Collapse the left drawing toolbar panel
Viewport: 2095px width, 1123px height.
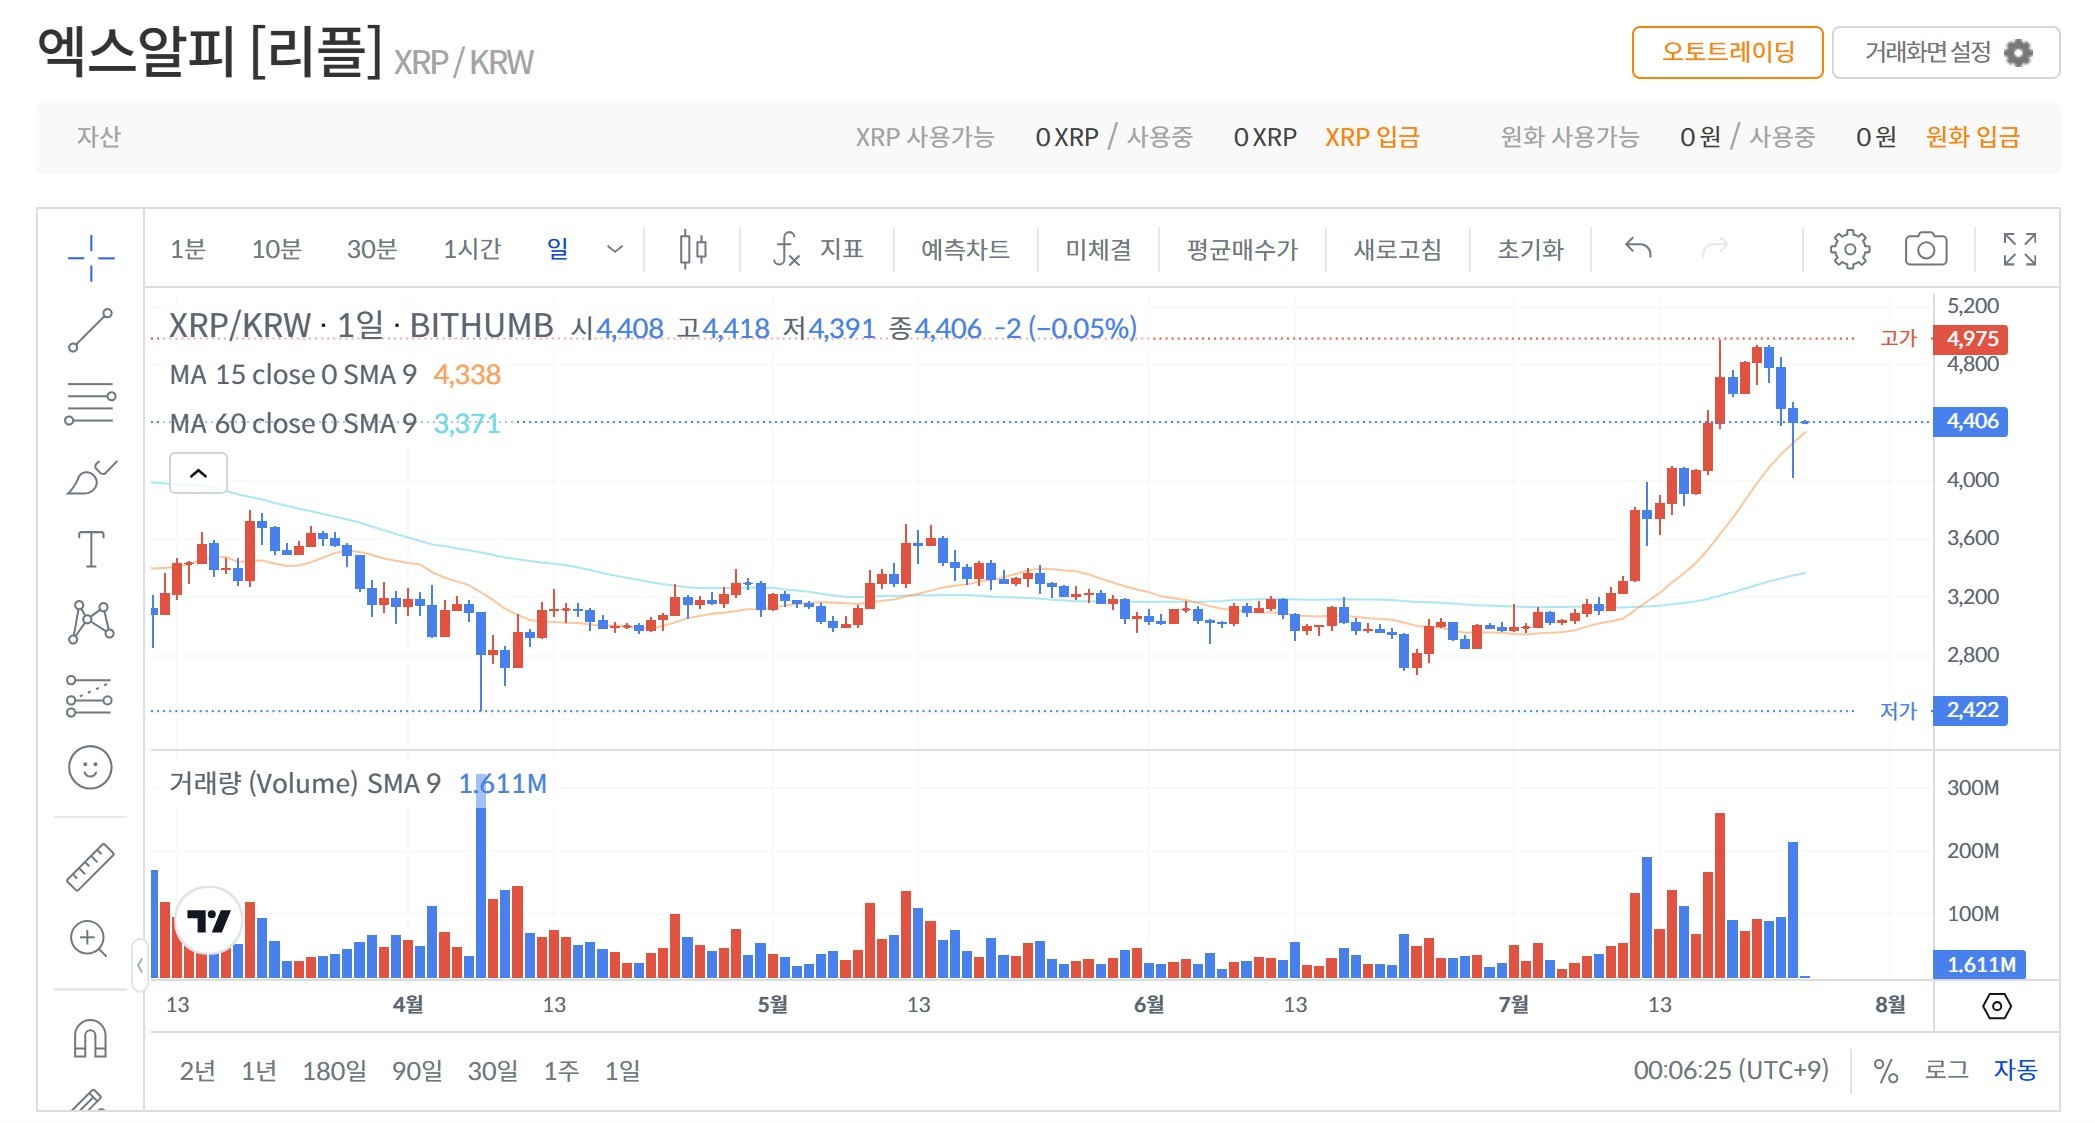[139, 965]
